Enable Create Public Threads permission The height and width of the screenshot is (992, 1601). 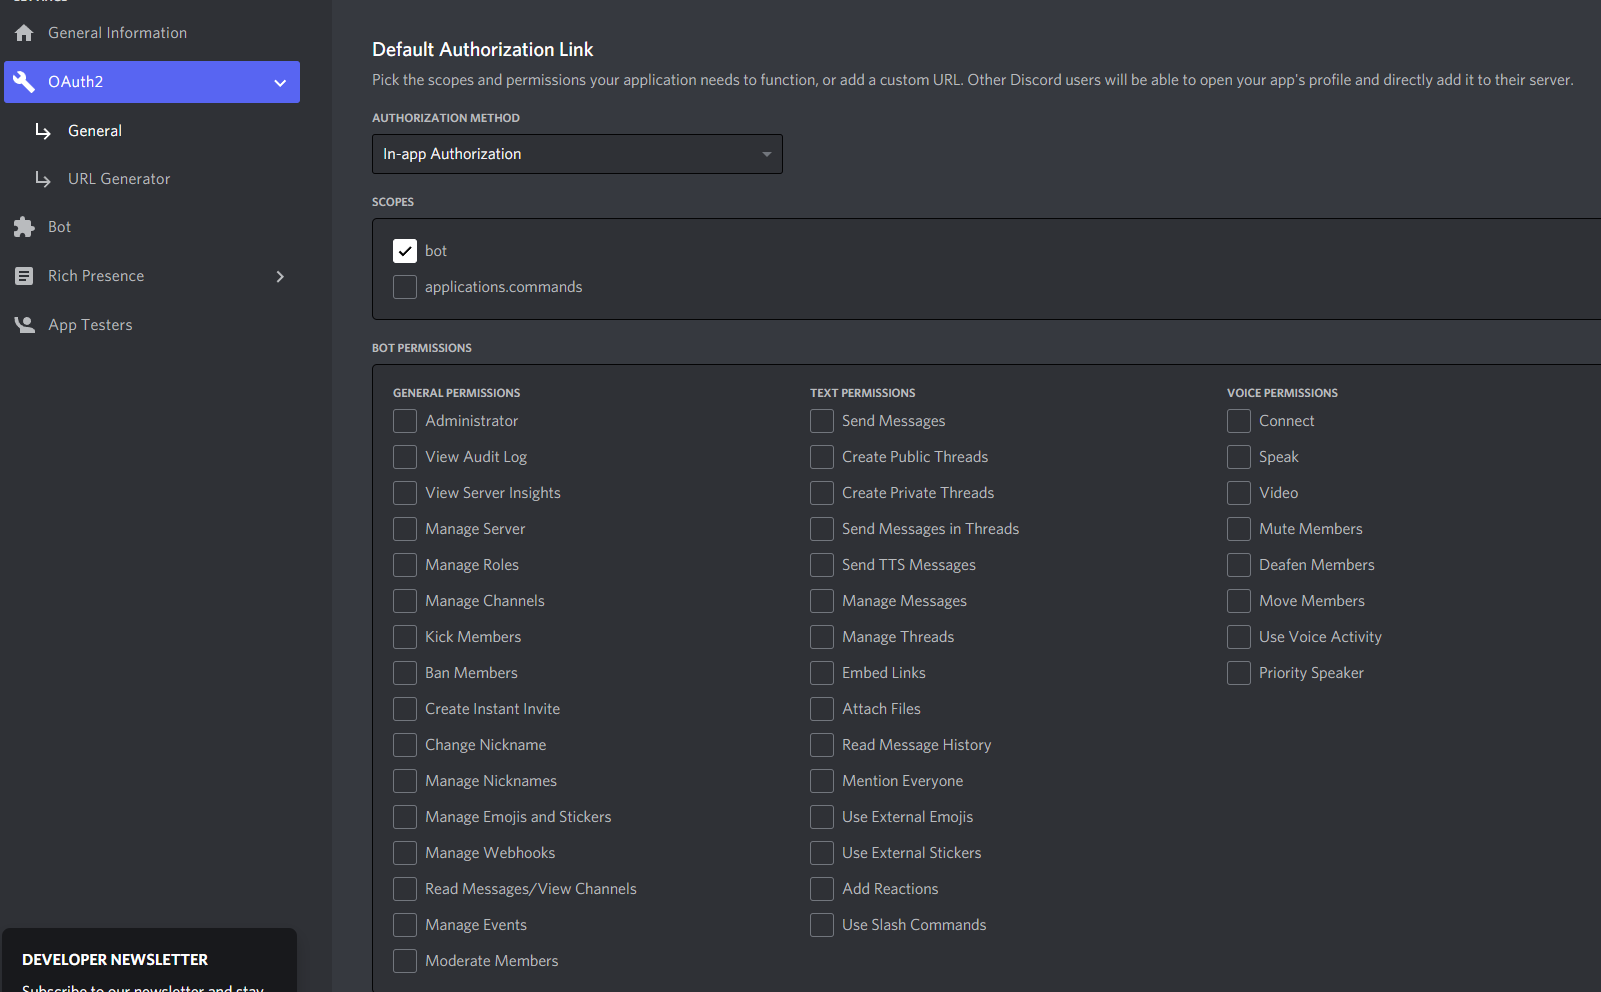tap(822, 457)
